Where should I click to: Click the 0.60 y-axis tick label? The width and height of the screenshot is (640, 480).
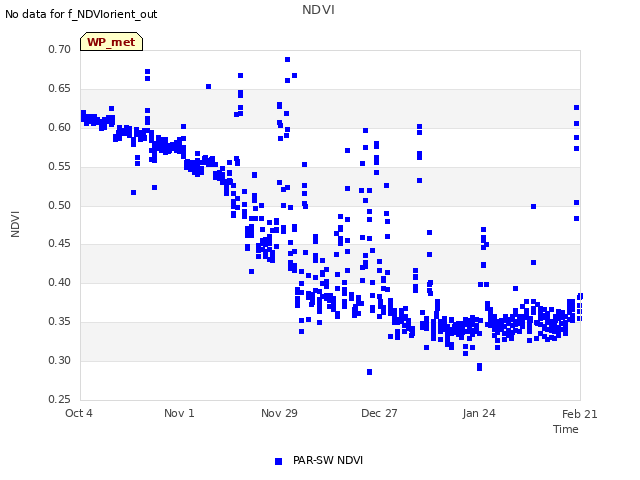[60, 127]
